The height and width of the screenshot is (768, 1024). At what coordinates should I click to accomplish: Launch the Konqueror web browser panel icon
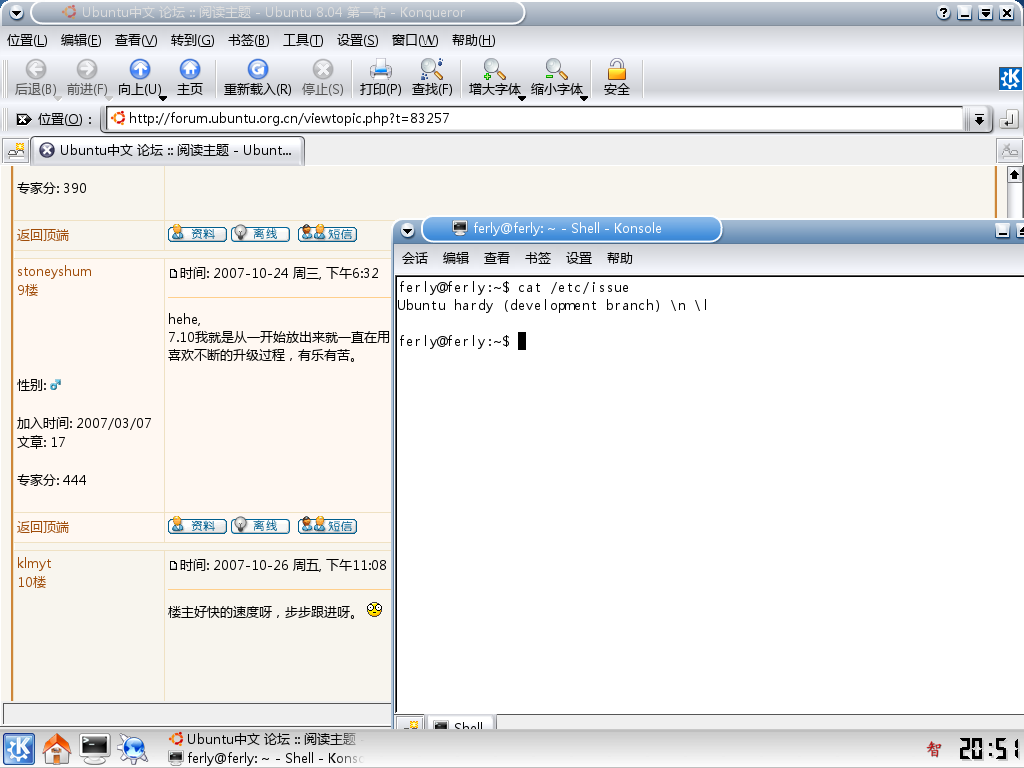[x=133, y=748]
